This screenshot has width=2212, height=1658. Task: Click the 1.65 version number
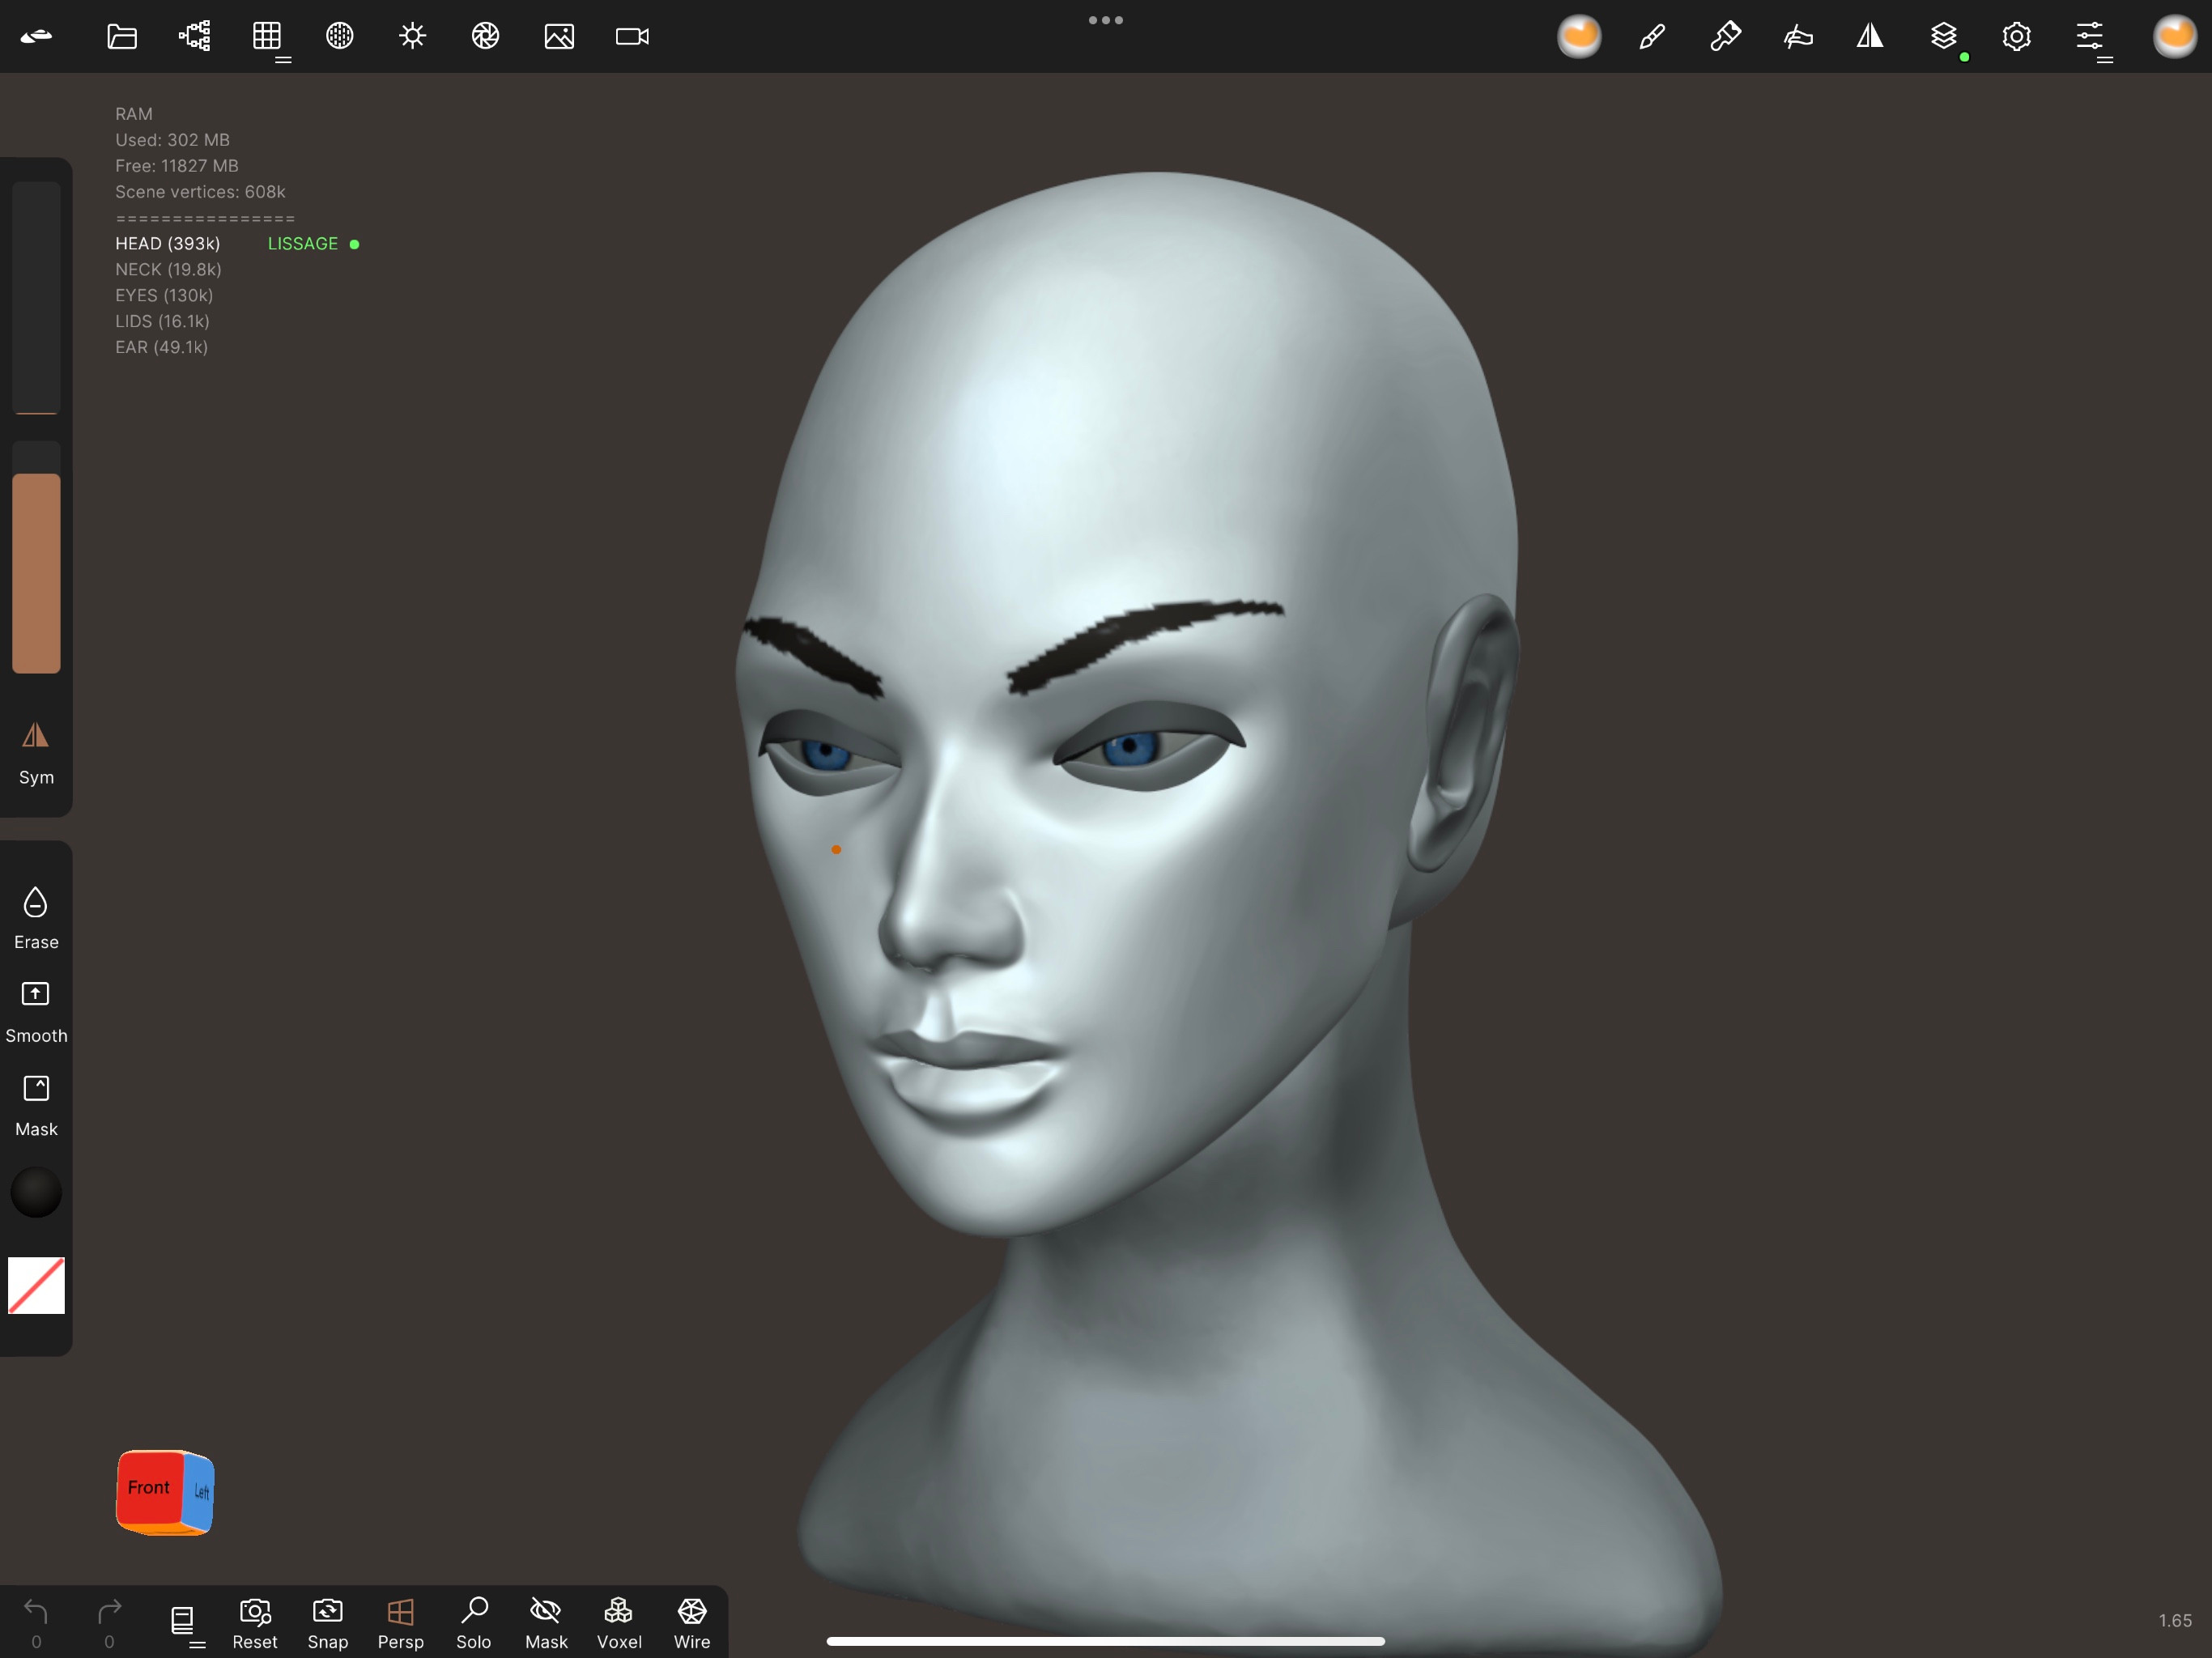(2174, 1621)
